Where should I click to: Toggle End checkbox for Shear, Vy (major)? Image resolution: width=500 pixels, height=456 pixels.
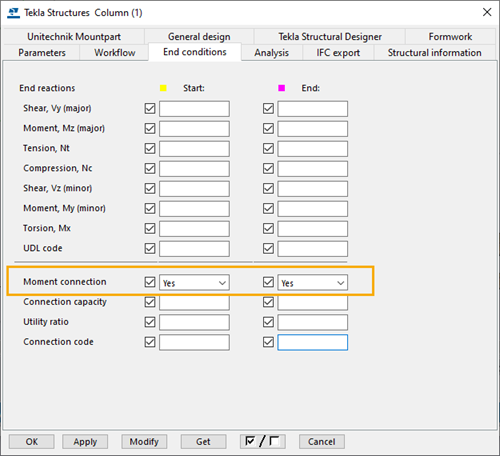click(268, 108)
